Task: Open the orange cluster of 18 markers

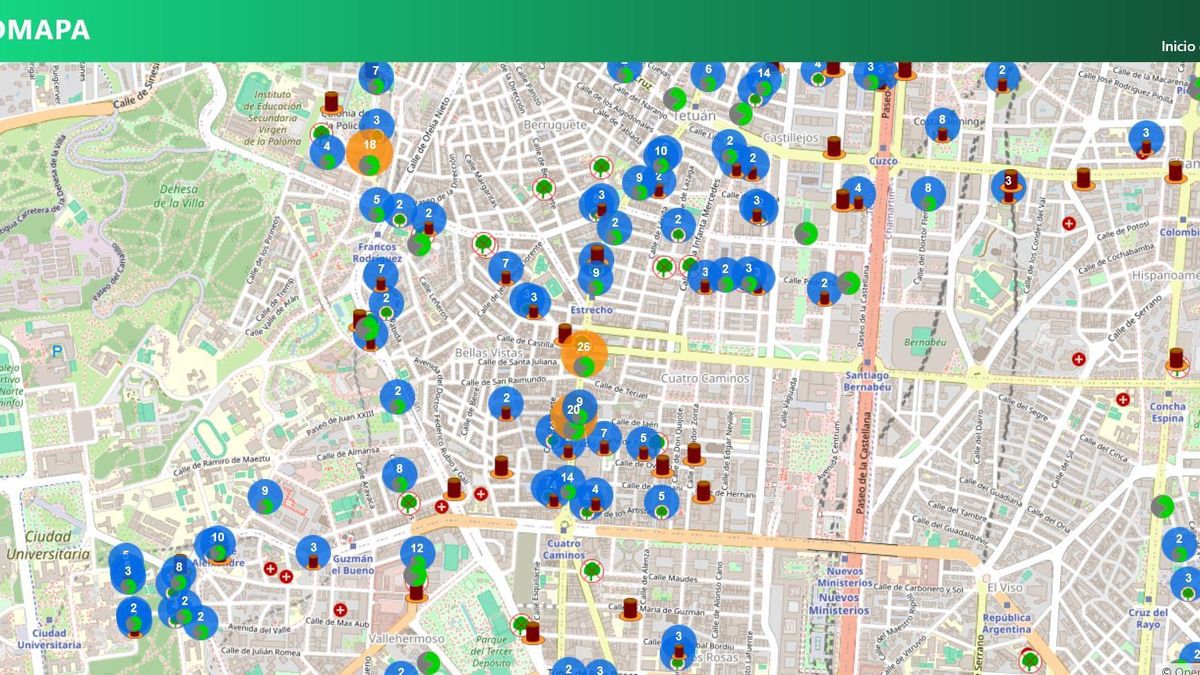Action: point(369,152)
